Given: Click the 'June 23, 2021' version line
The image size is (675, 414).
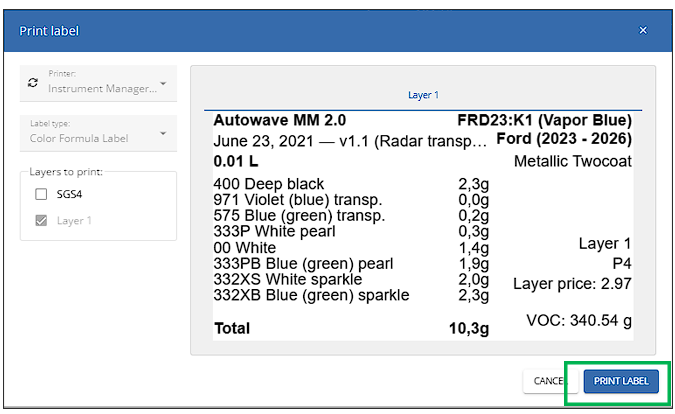Looking at the screenshot, I should point(350,141).
